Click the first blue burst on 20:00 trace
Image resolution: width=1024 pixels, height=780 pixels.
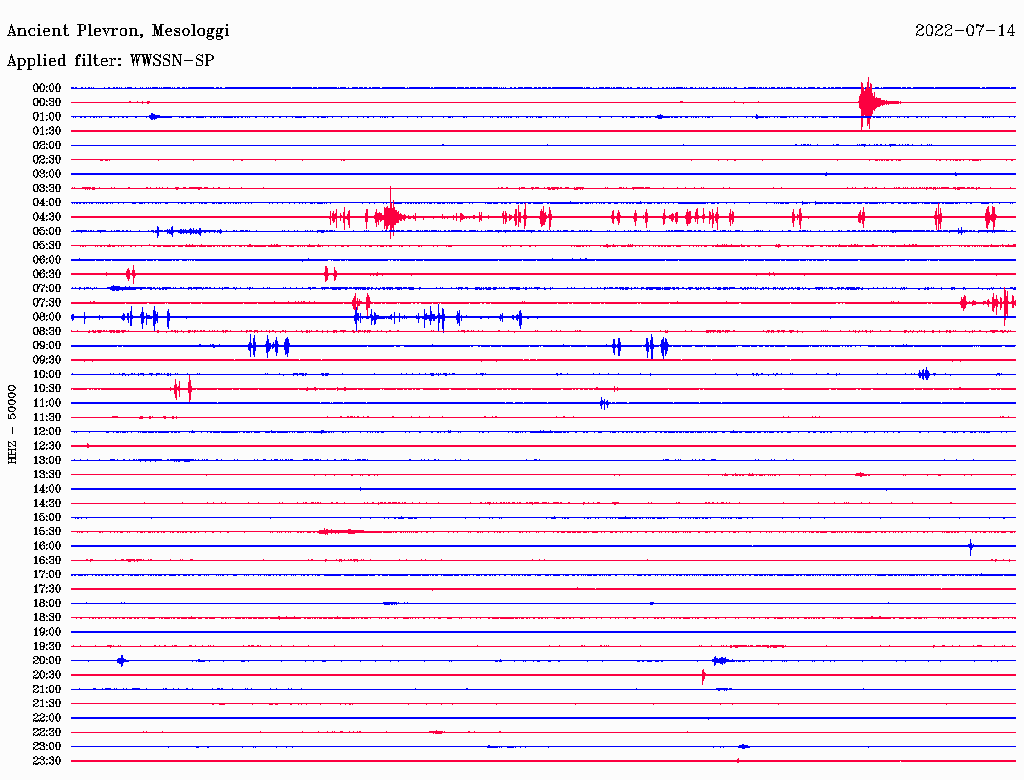(x=121, y=660)
